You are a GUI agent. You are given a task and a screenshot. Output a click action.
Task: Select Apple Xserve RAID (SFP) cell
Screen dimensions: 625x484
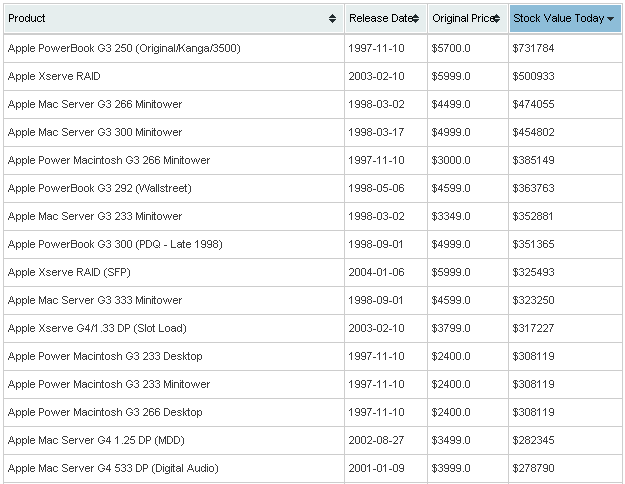coord(174,272)
